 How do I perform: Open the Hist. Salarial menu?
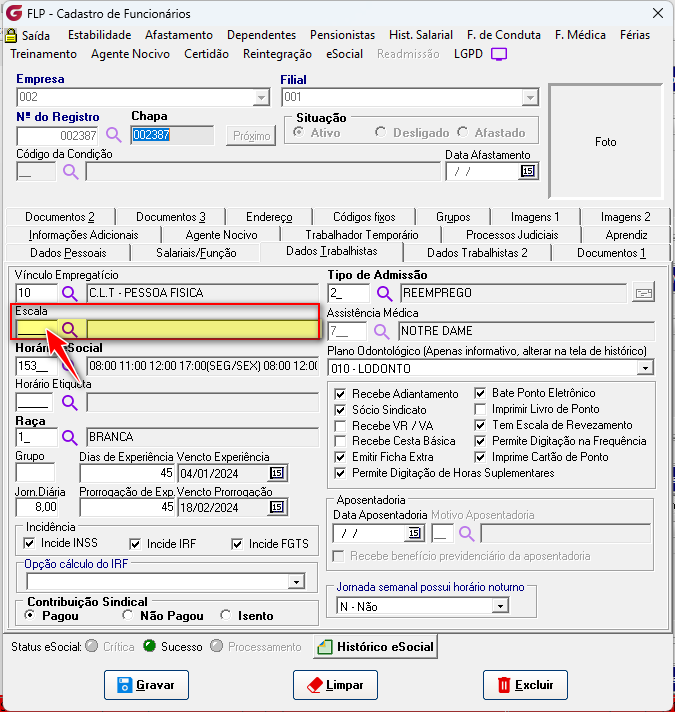click(421, 35)
